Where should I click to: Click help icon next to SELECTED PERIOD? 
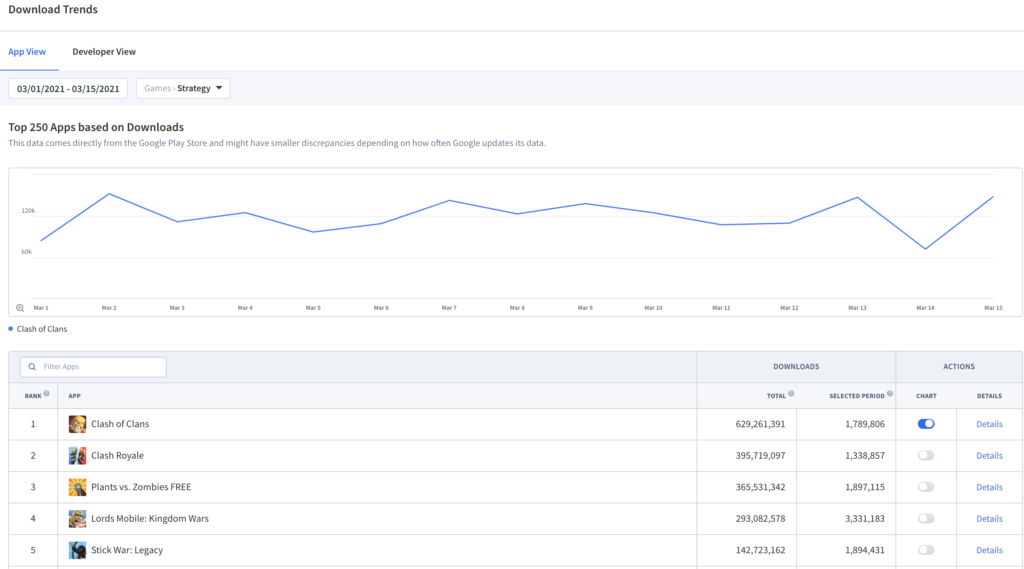tap(889, 393)
